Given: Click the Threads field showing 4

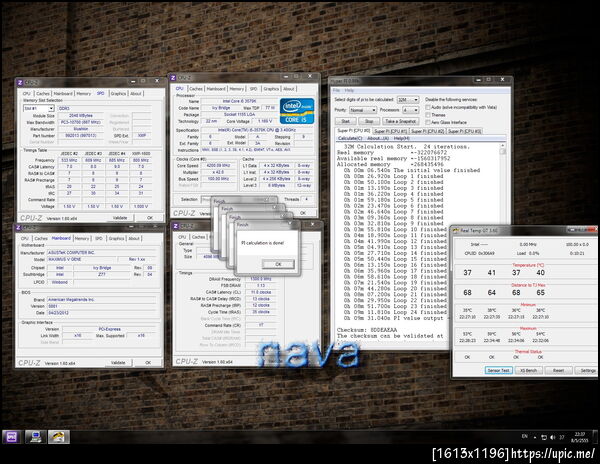Looking at the screenshot, I should pos(306,199).
